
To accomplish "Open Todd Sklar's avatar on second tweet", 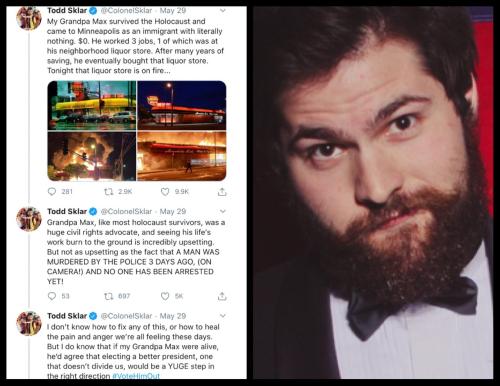I will pyautogui.click(x=29, y=219).
